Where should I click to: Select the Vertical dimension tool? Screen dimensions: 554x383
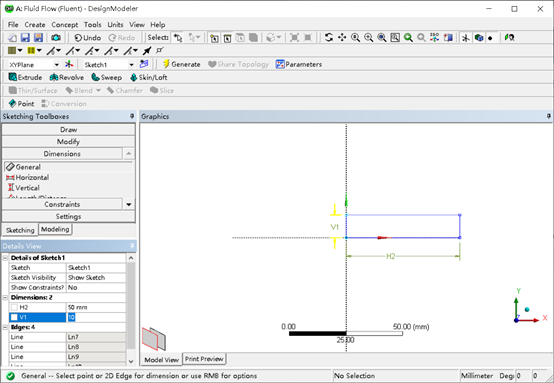coord(23,188)
